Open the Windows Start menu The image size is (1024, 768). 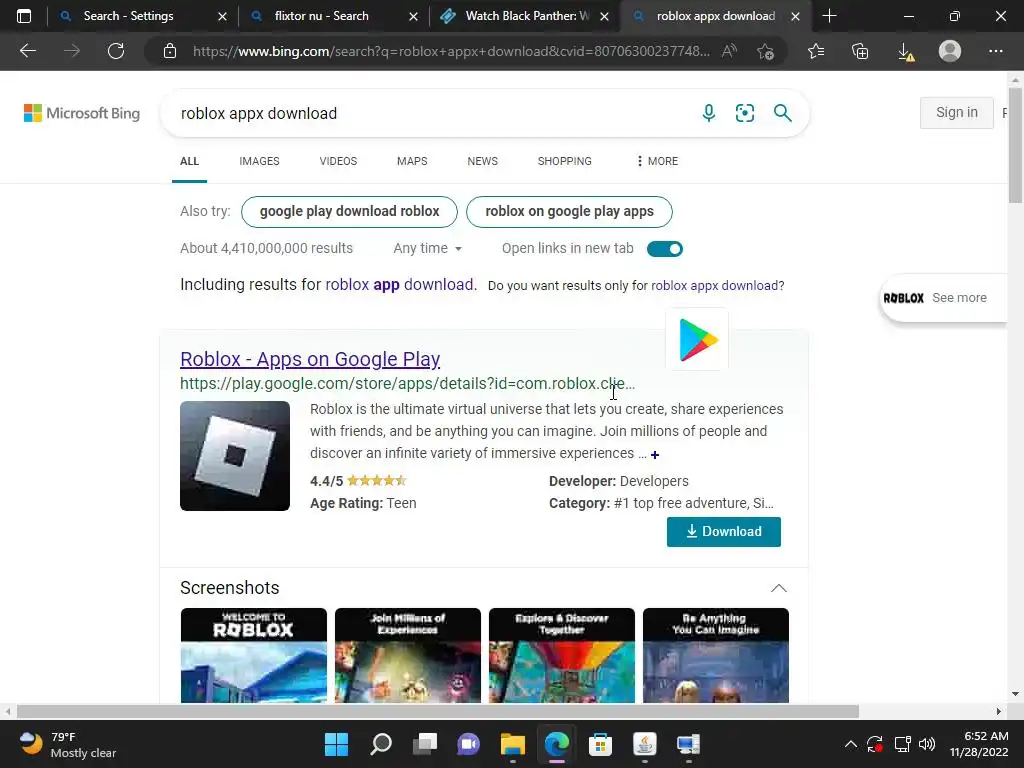pyautogui.click(x=337, y=744)
